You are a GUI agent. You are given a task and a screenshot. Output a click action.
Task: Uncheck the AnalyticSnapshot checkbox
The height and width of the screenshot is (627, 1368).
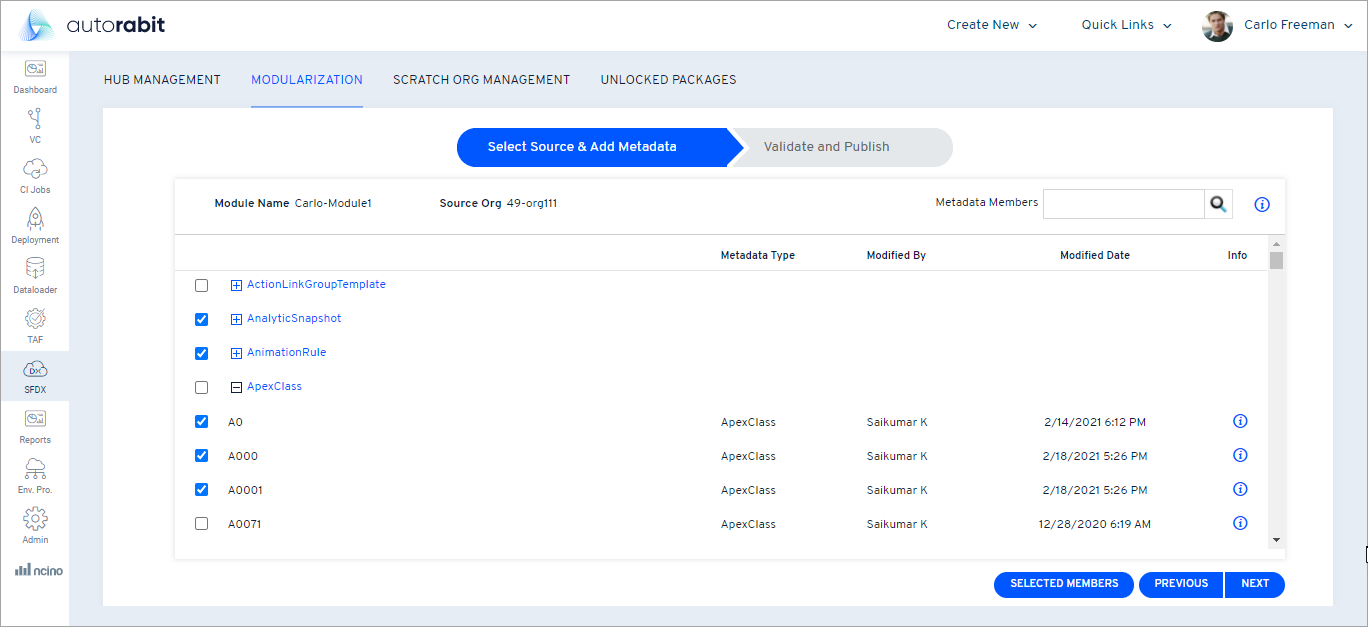[201, 319]
